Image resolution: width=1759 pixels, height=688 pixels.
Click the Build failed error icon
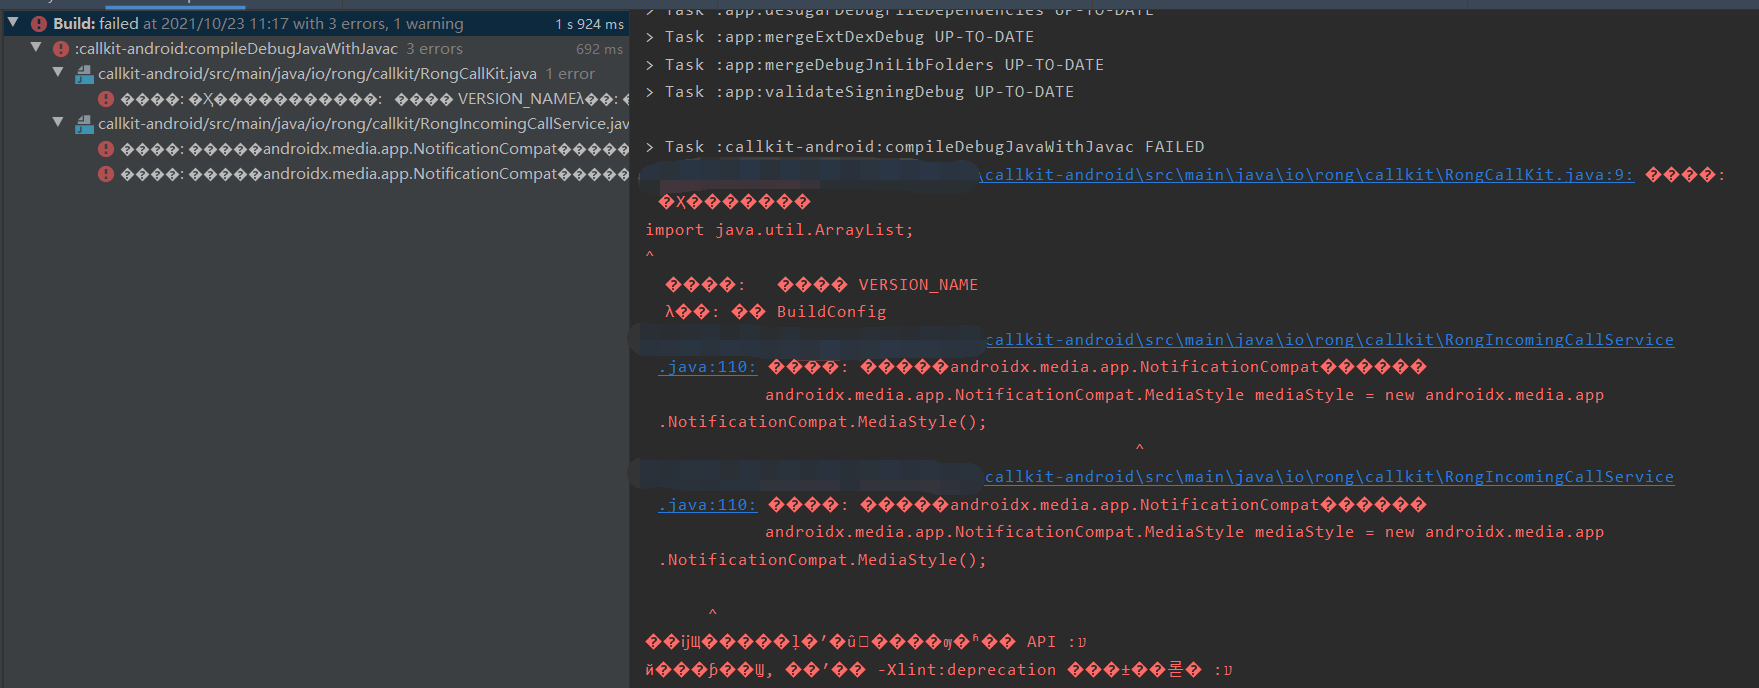point(39,23)
